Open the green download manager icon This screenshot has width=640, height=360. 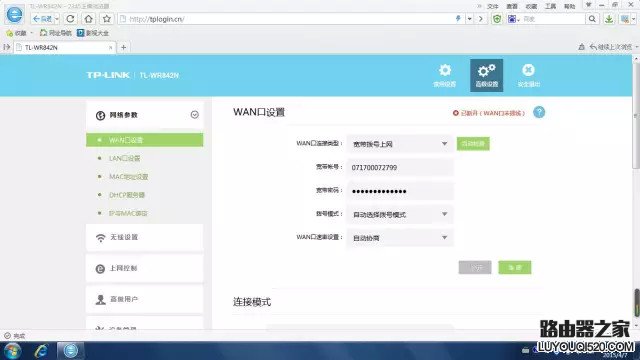point(609,19)
